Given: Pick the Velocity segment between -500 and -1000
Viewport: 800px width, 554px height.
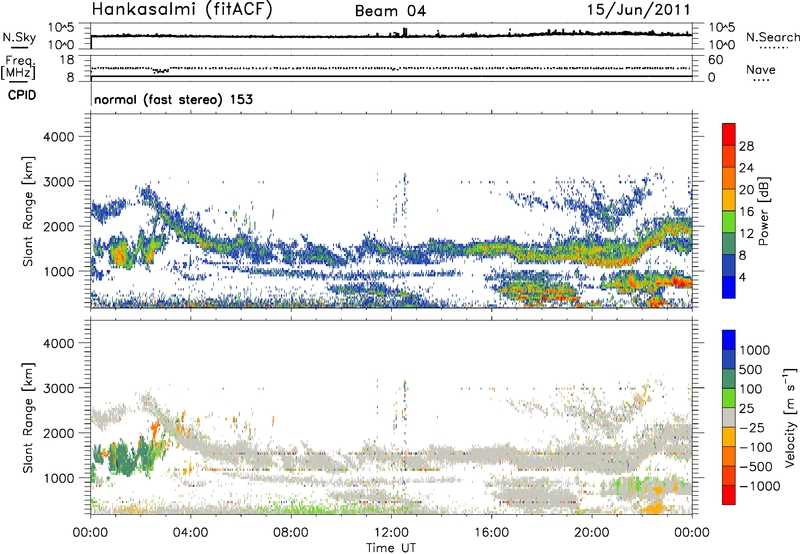Looking at the screenshot, I should (729, 475).
